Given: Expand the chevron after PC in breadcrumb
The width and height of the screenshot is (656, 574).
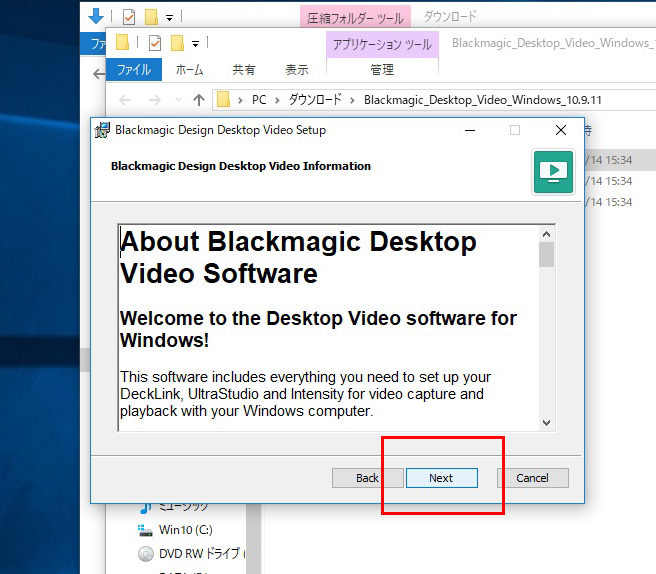Looking at the screenshot, I should pyautogui.click(x=277, y=100).
